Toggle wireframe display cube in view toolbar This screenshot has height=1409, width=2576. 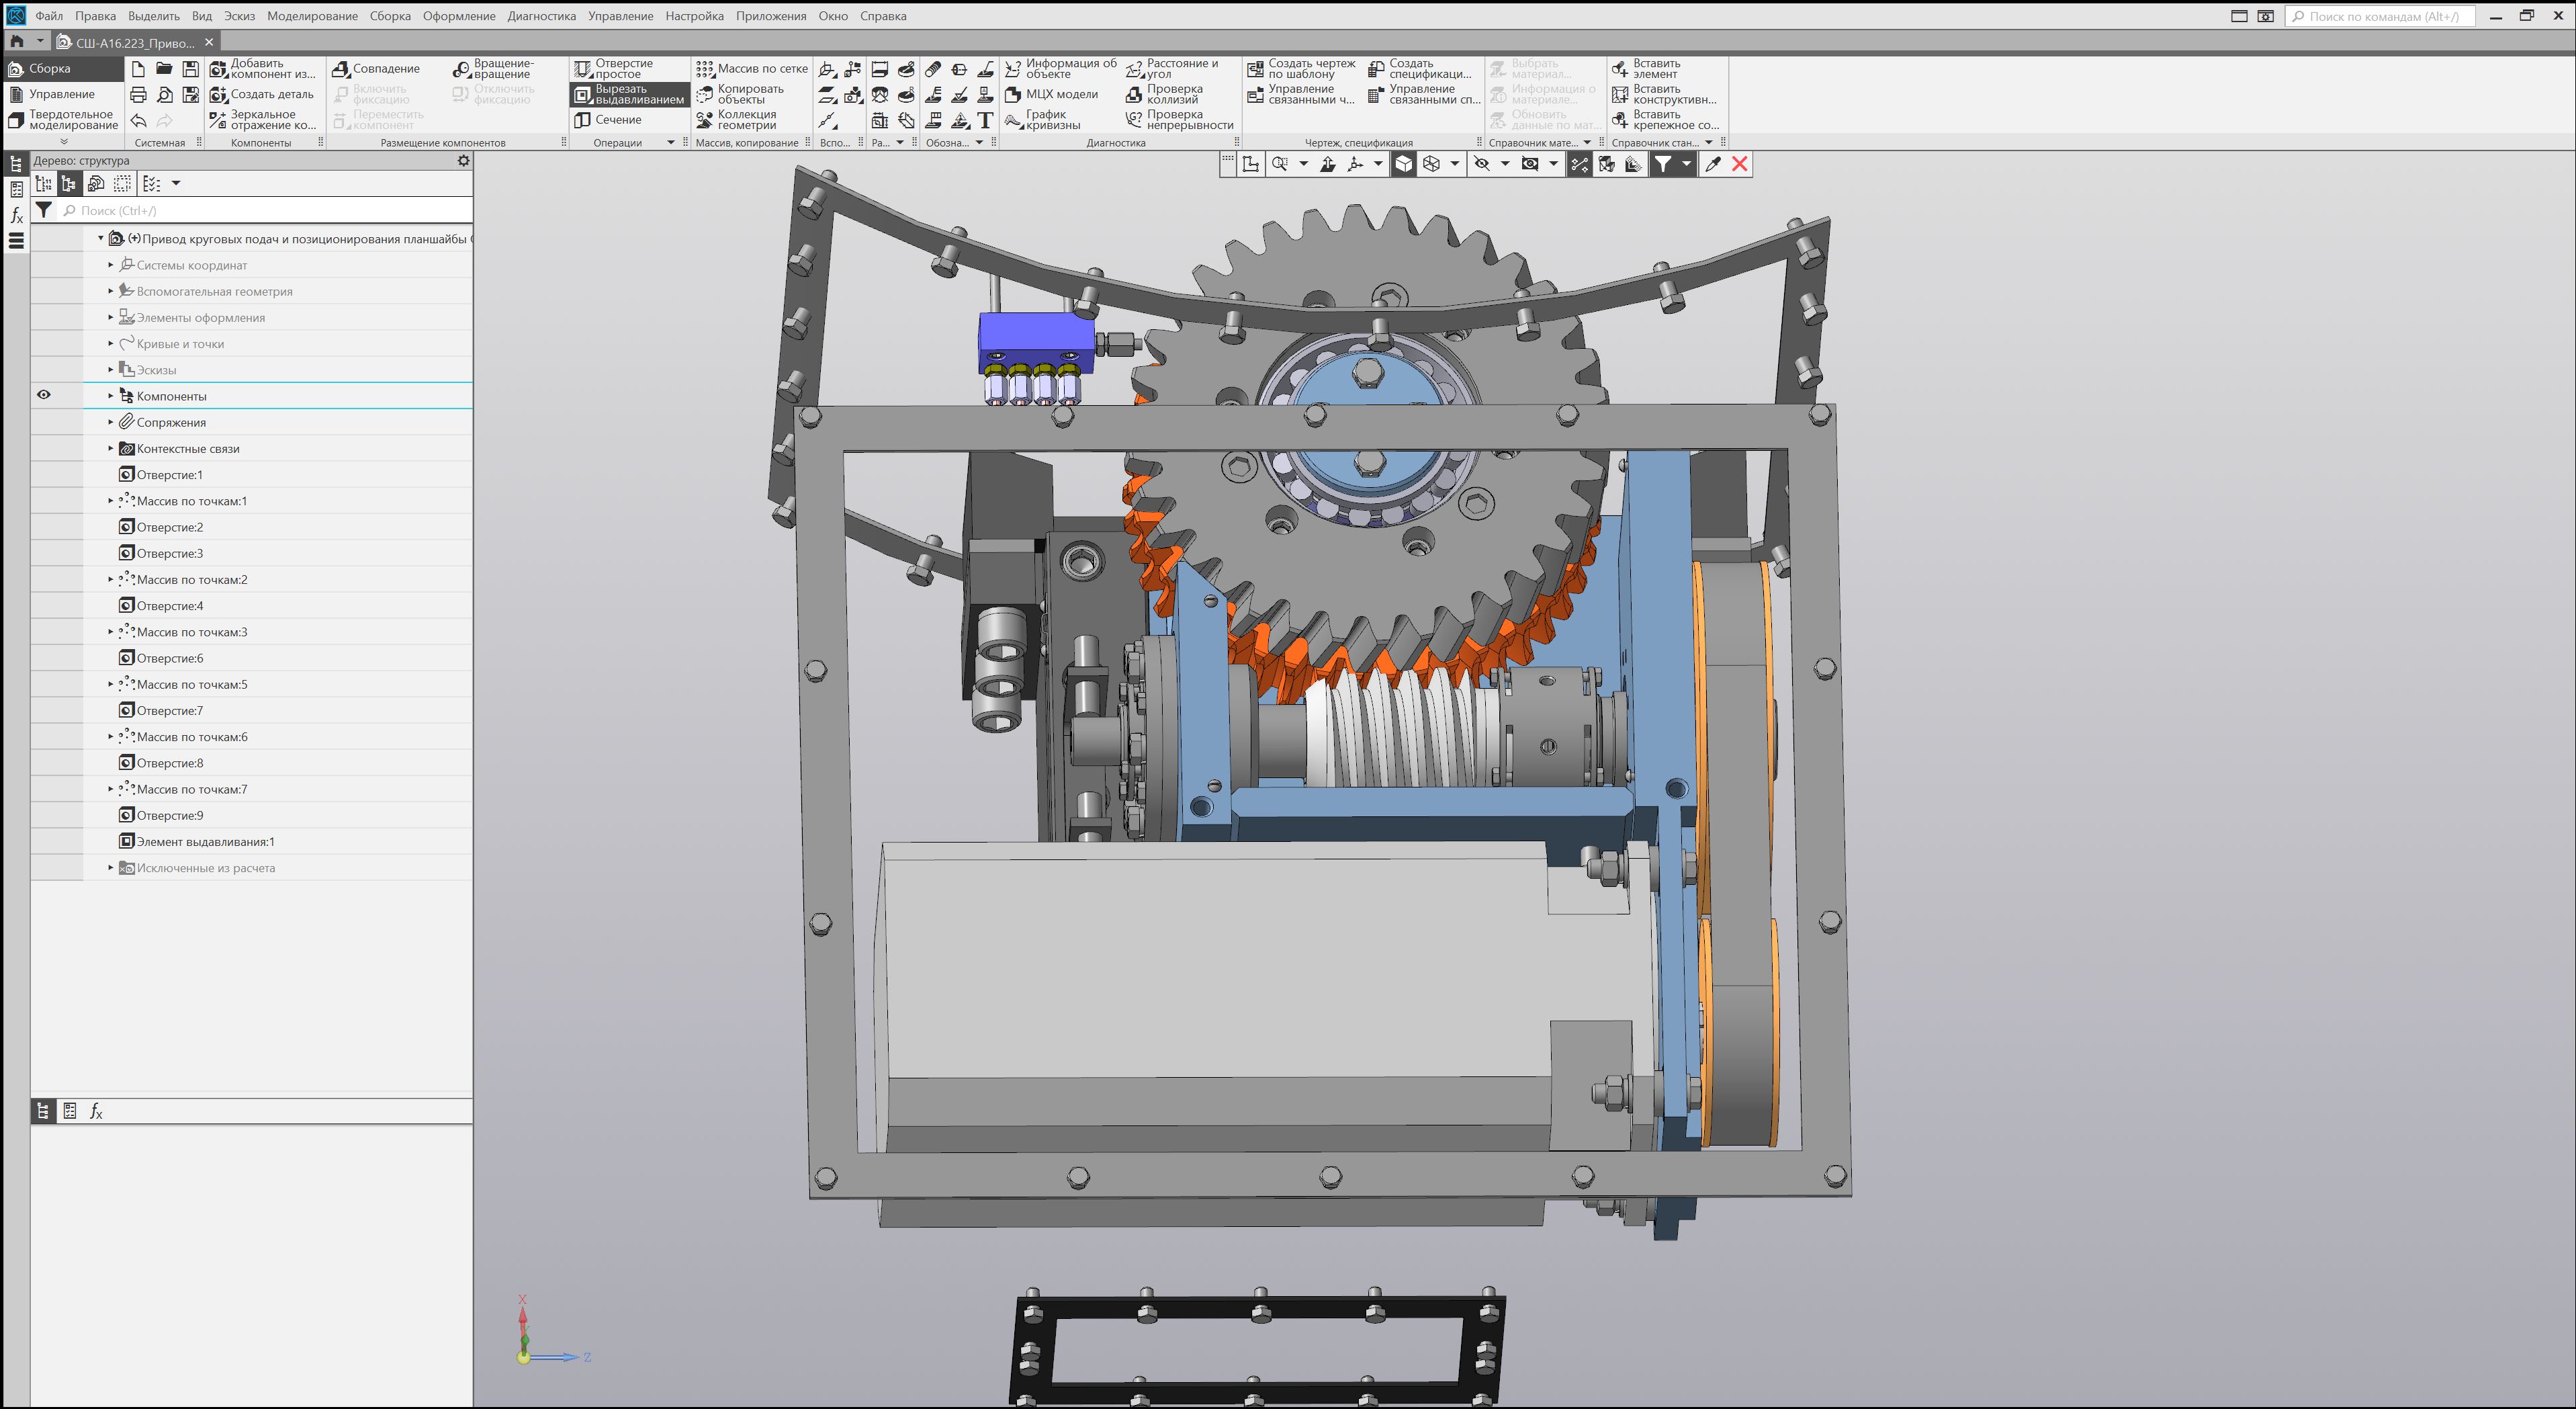tap(1431, 164)
